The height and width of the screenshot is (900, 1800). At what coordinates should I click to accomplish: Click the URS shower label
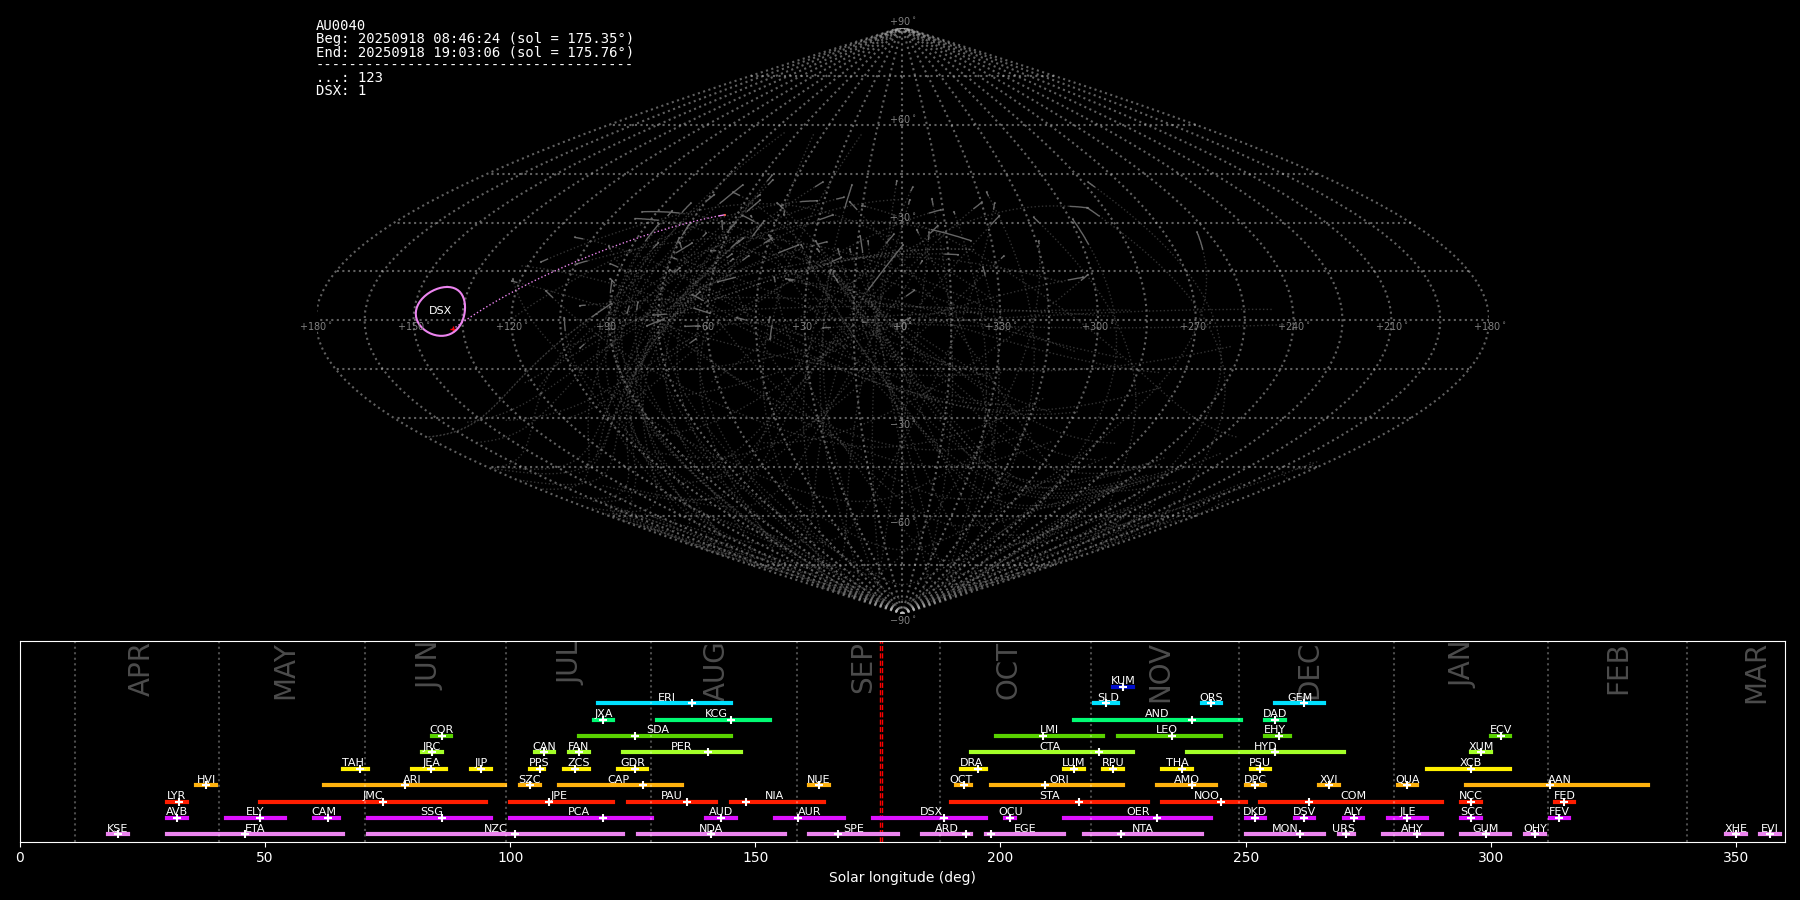click(x=1343, y=829)
